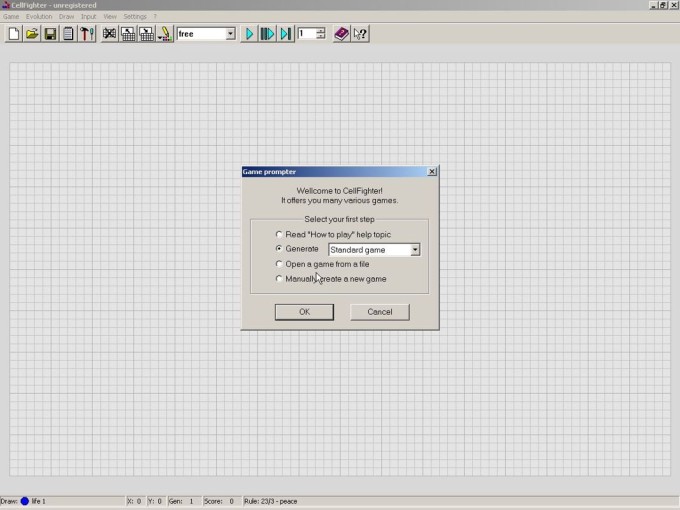Close the Game prompter dialog

pos(432,172)
